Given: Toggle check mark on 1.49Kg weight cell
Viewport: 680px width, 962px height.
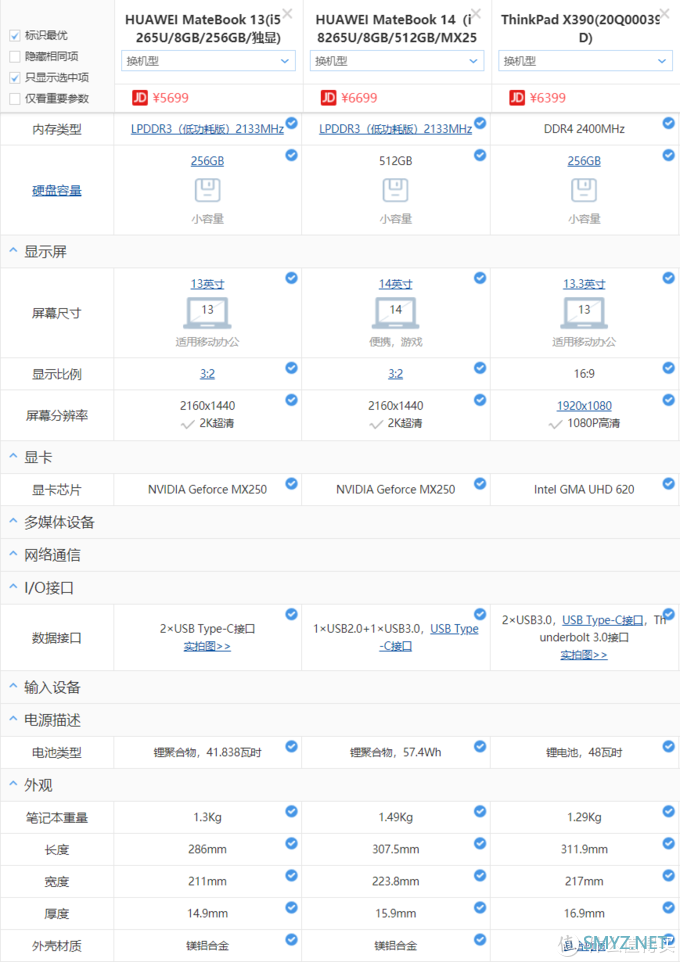Looking at the screenshot, I should point(480,811).
